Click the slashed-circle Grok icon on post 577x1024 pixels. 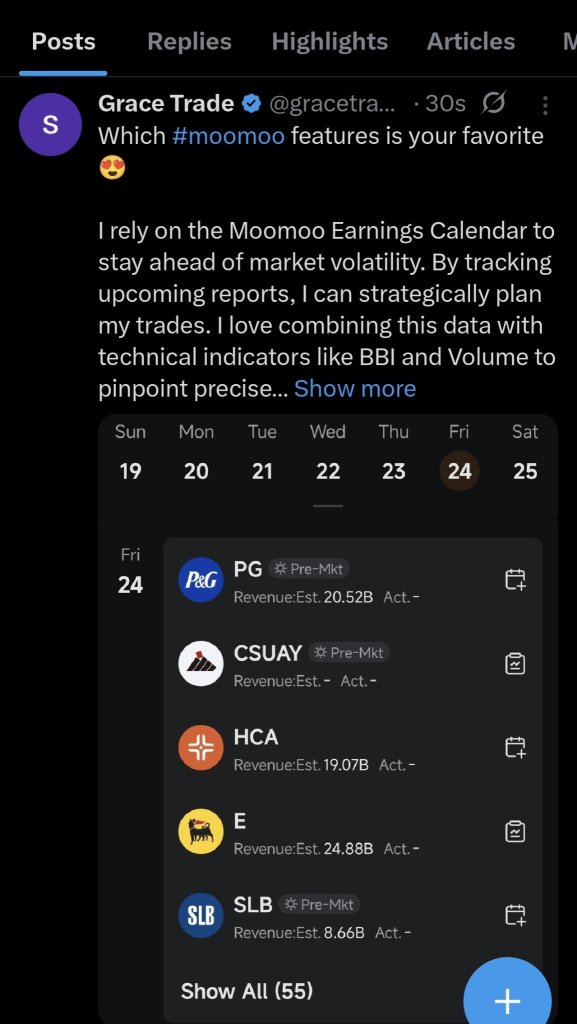[x=494, y=104]
